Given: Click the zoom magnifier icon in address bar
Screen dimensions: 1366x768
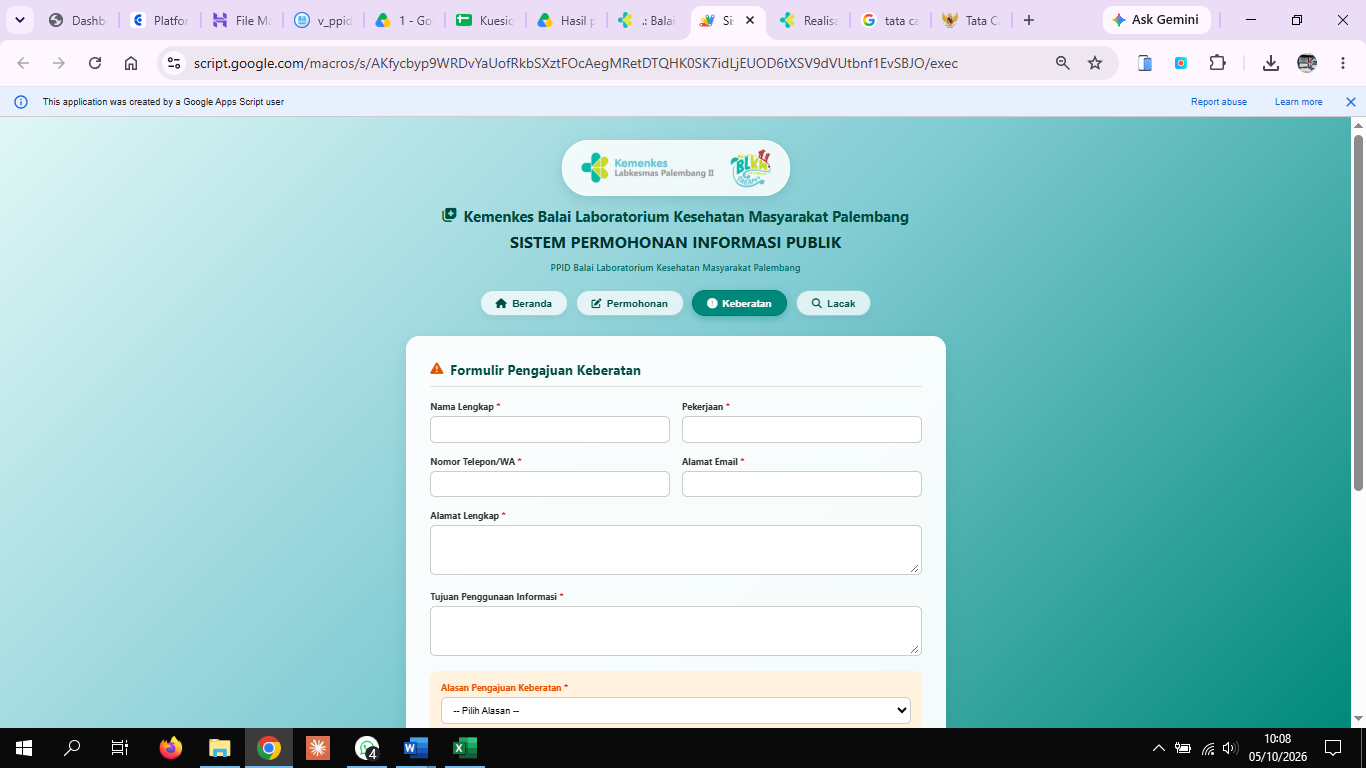Looking at the screenshot, I should (x=1063, y=63).
